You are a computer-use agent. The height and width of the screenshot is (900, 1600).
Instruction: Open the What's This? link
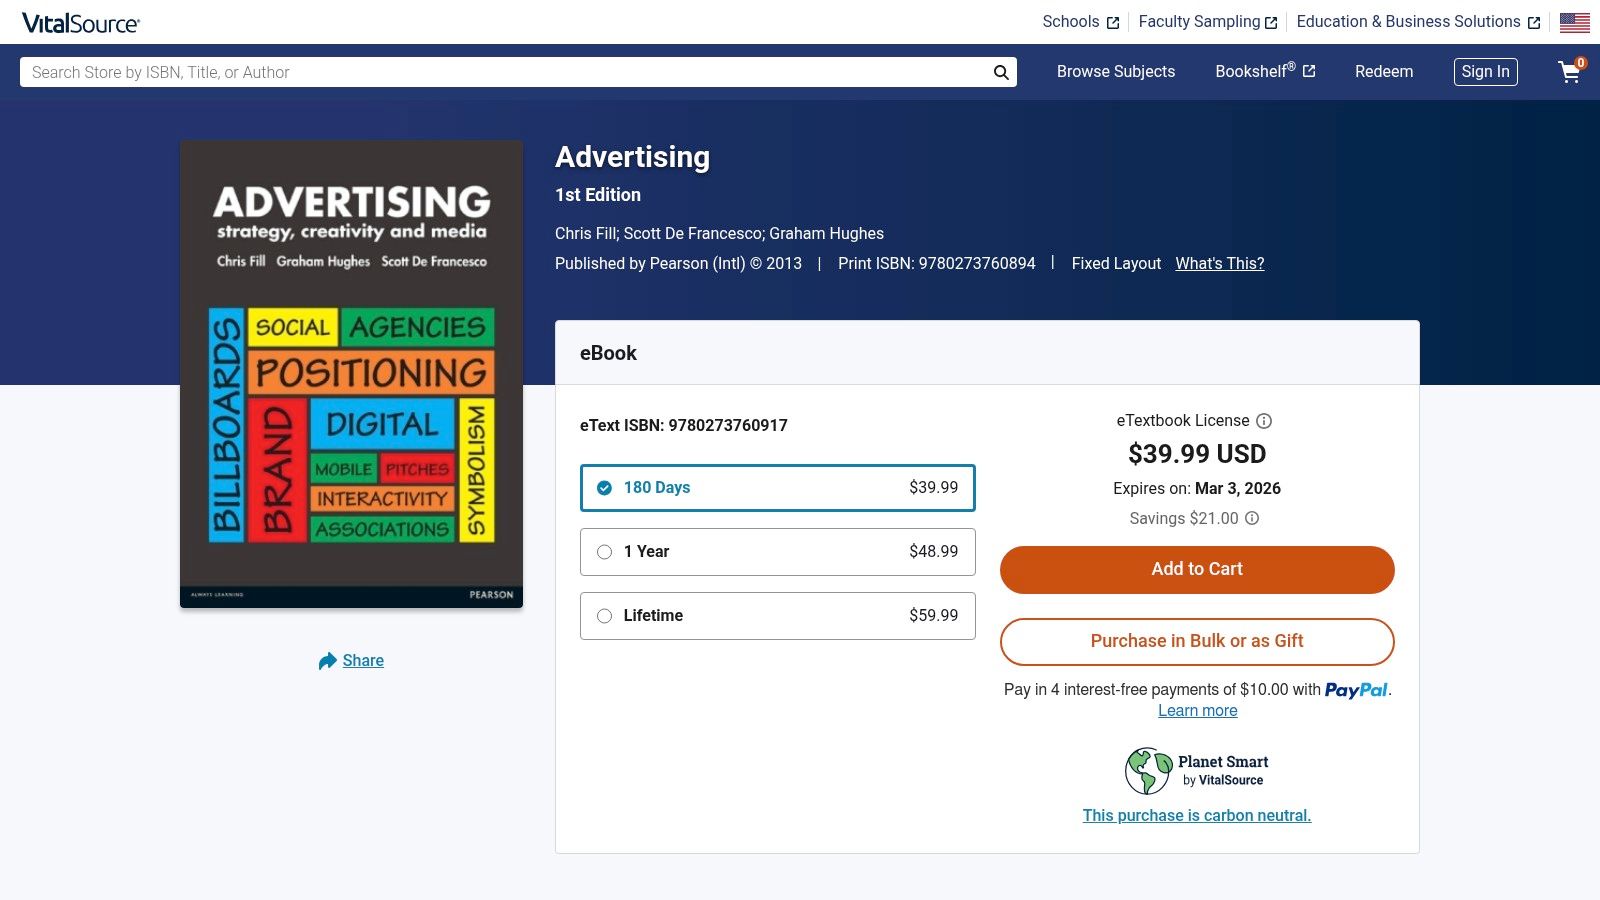coord(1219,264)
